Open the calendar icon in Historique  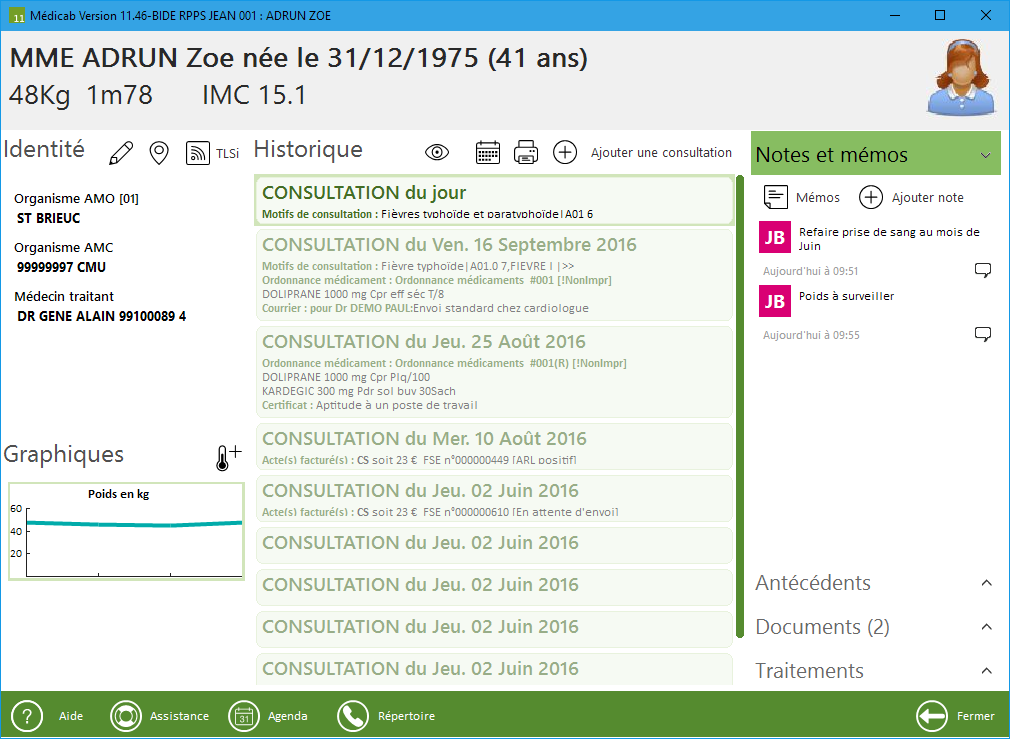pyautogui.click(x=487, y=152)
